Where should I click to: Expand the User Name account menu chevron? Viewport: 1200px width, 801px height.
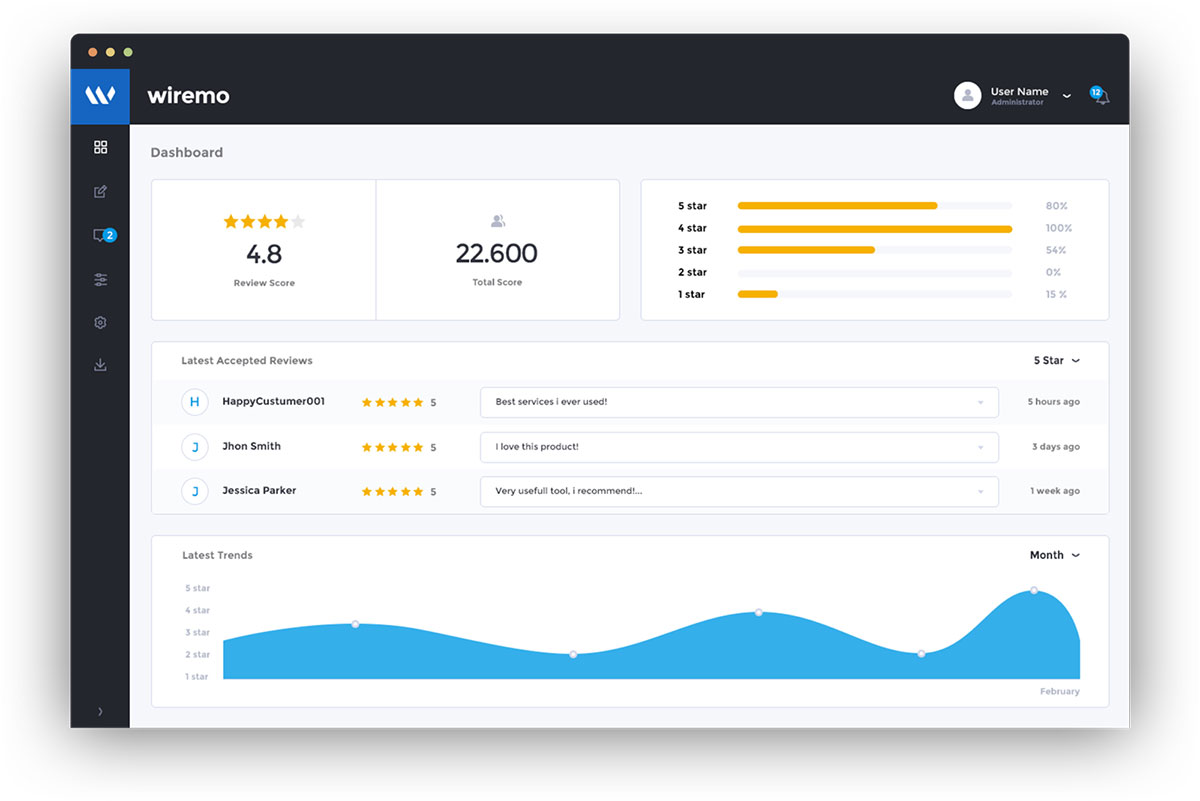(1066, 96)
